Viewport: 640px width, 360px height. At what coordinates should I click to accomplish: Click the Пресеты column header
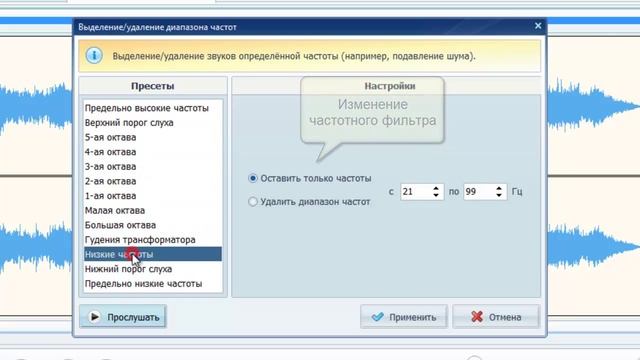pyautogui.click(x=153, y=86)
